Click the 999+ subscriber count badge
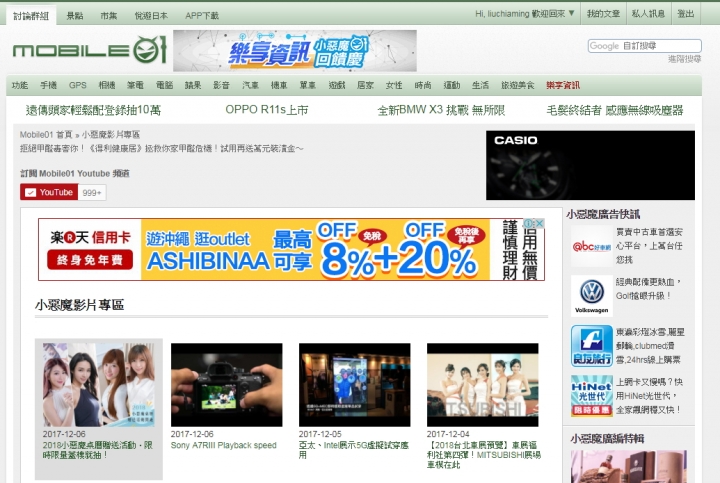 click(92, 193)
